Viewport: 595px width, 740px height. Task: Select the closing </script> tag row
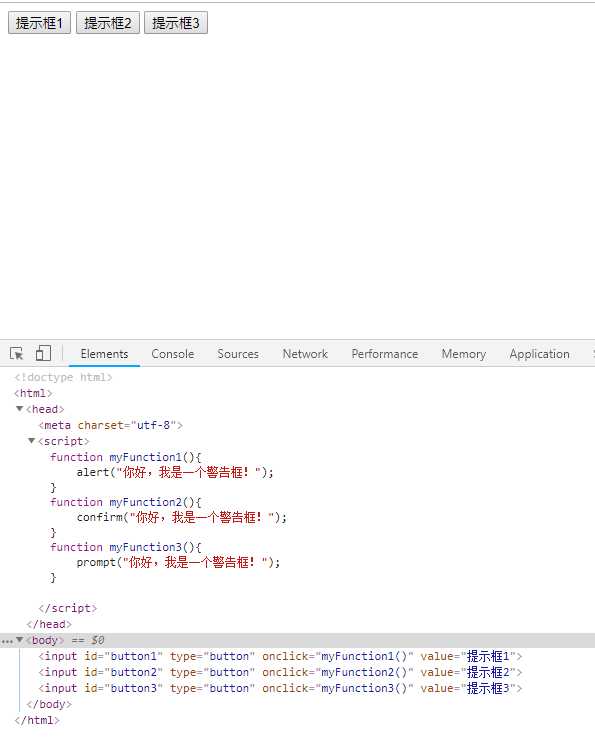point(67,608)
